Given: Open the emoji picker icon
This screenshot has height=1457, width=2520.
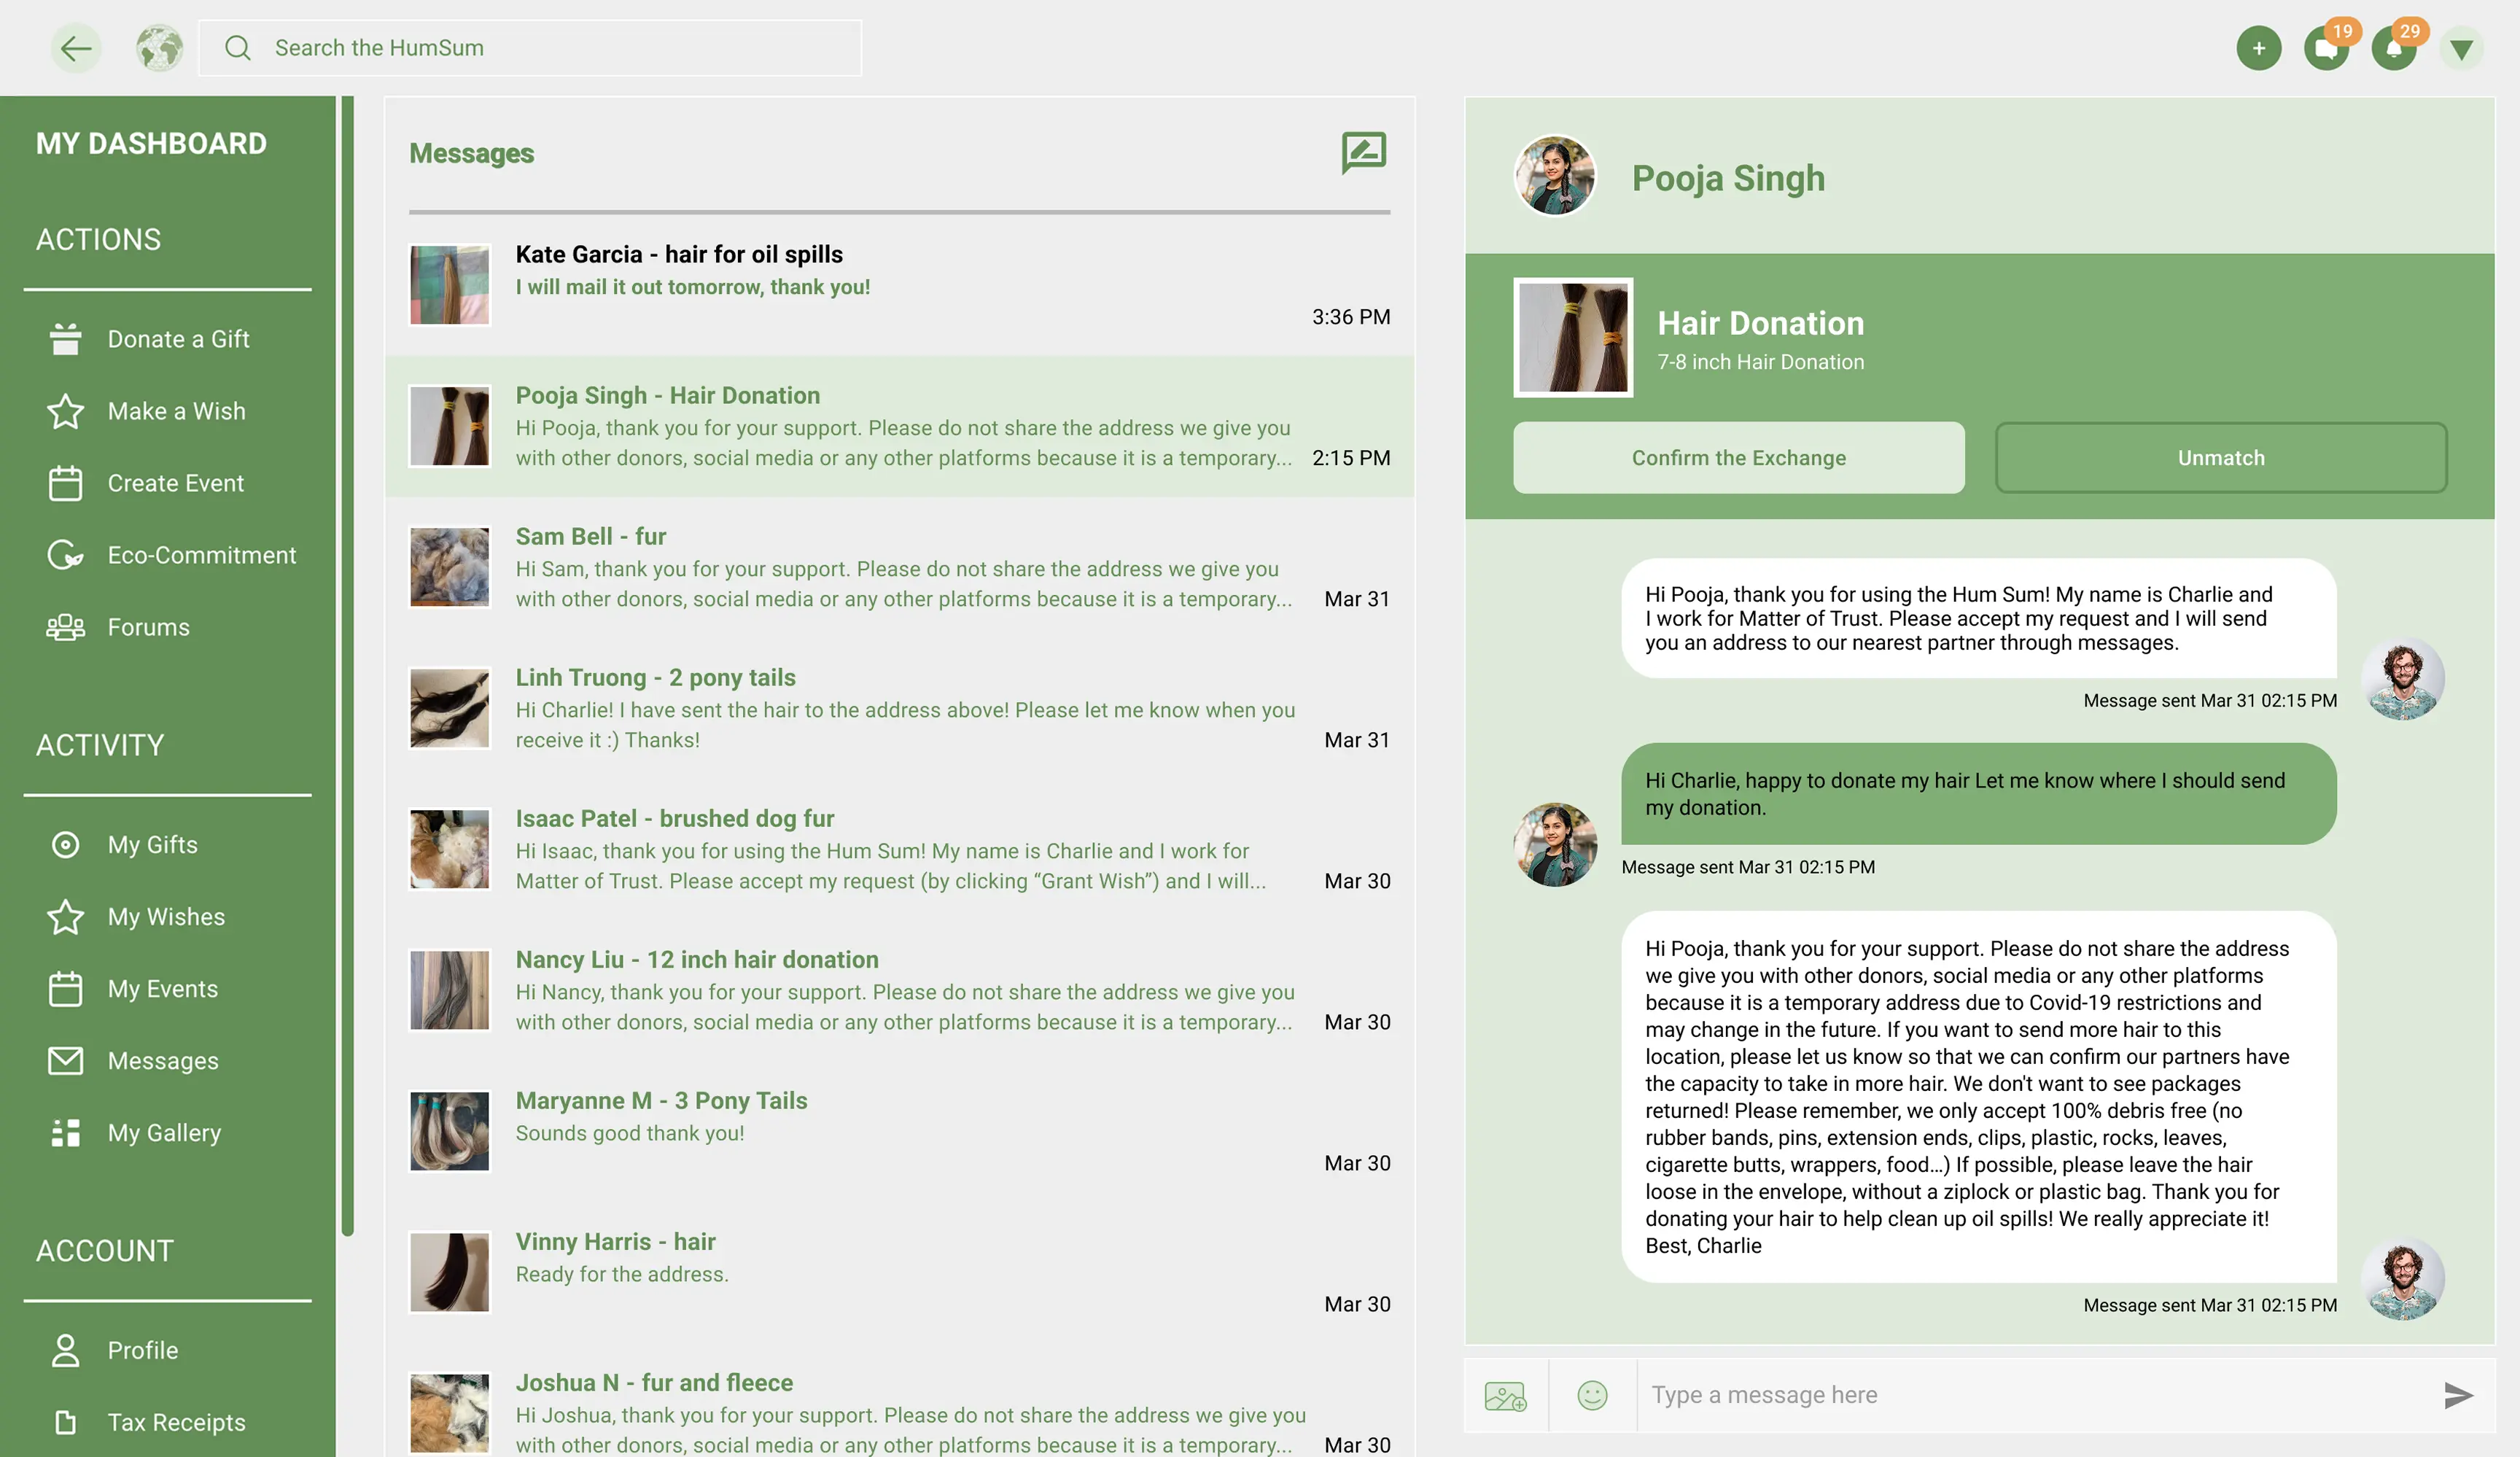Looking at the screenshot, I should click(1592, 1395).
